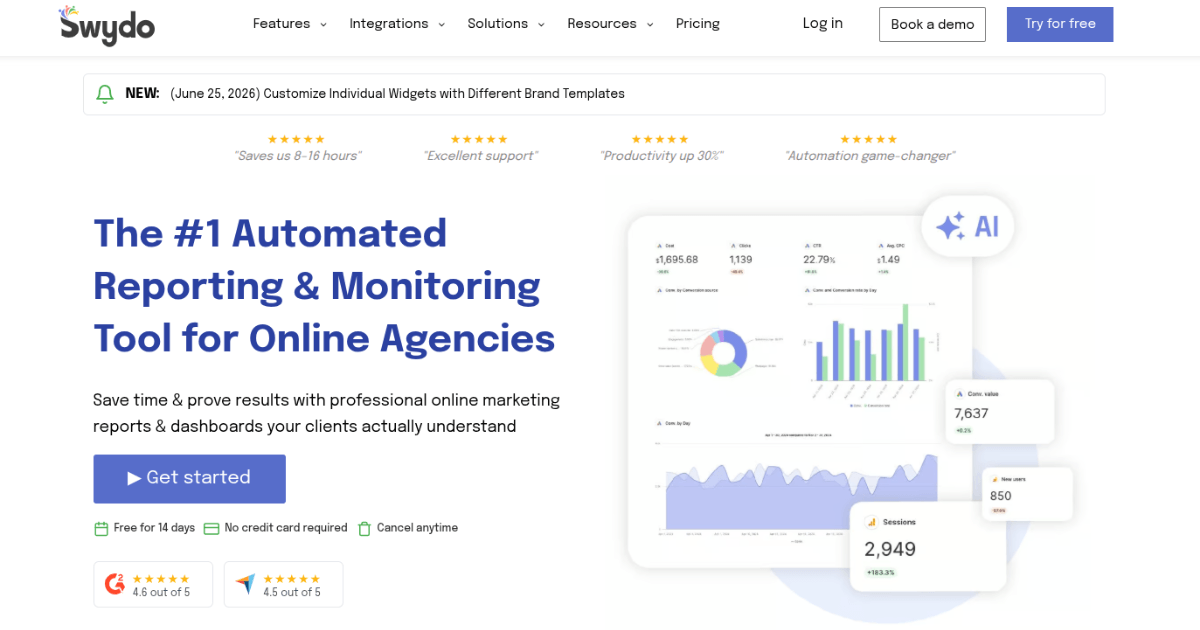Click the "Excellent support" quote
Screen dimensions: 1200x630
click(x=480, y=156)
